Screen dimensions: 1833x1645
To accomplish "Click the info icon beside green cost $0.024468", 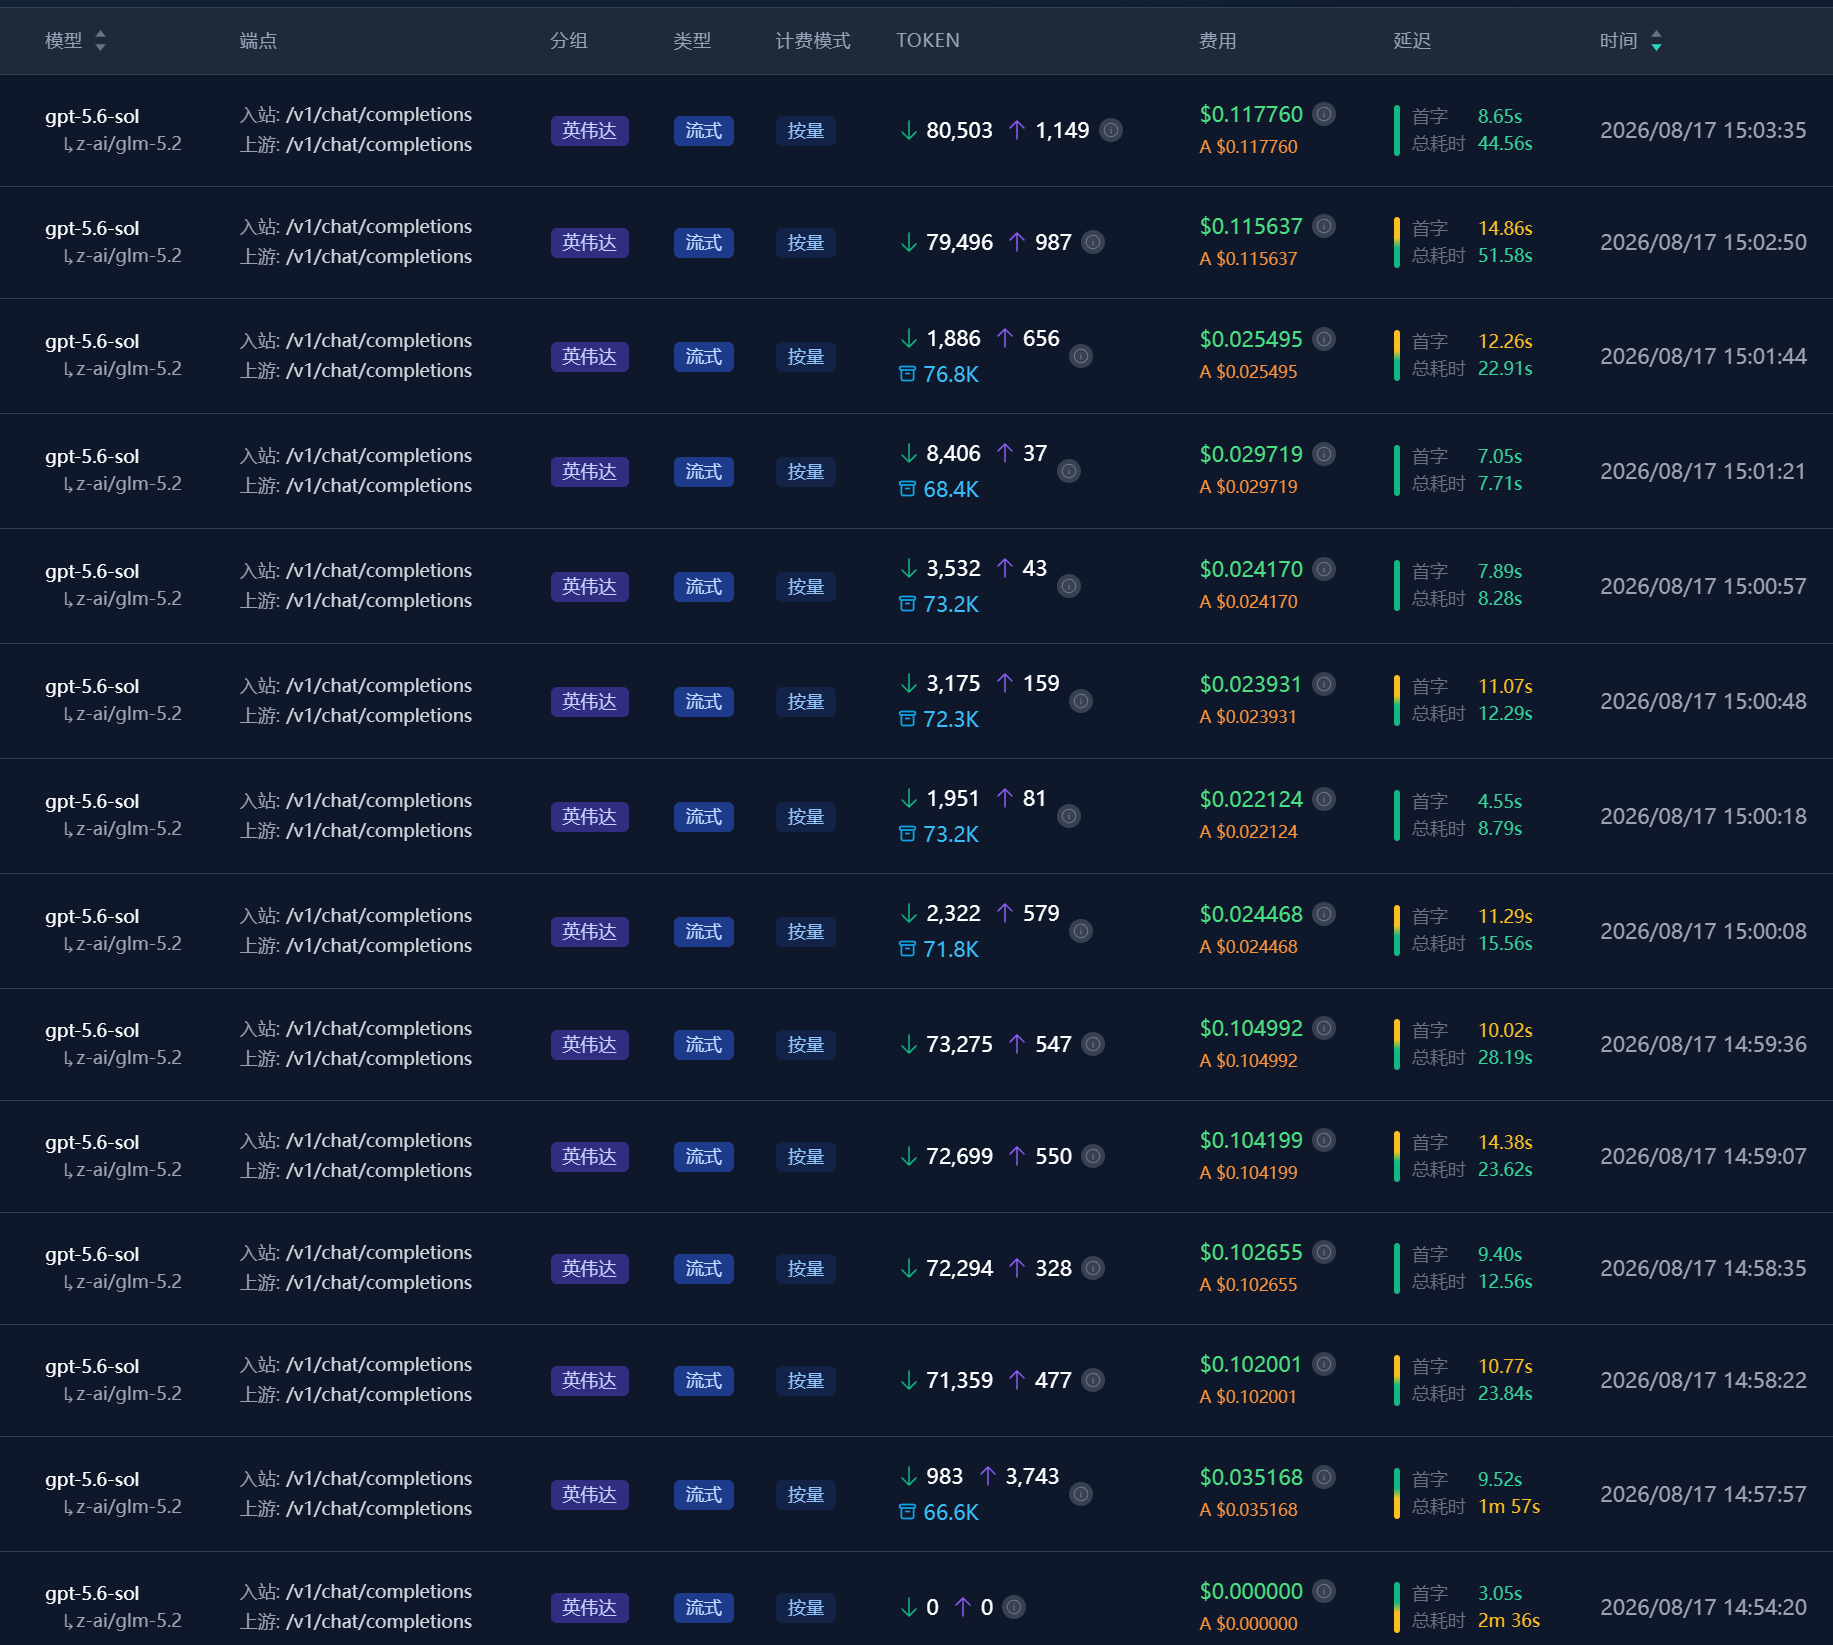I will click(x=1324, y=914).
